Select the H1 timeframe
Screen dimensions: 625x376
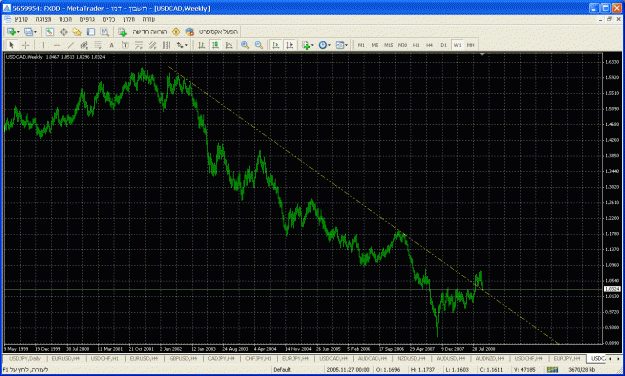[x=416, y=45]
